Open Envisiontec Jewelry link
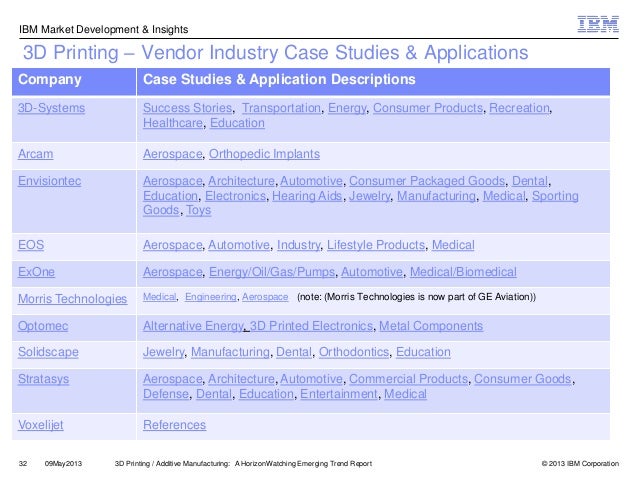638x479 pixels. (369, 196)
